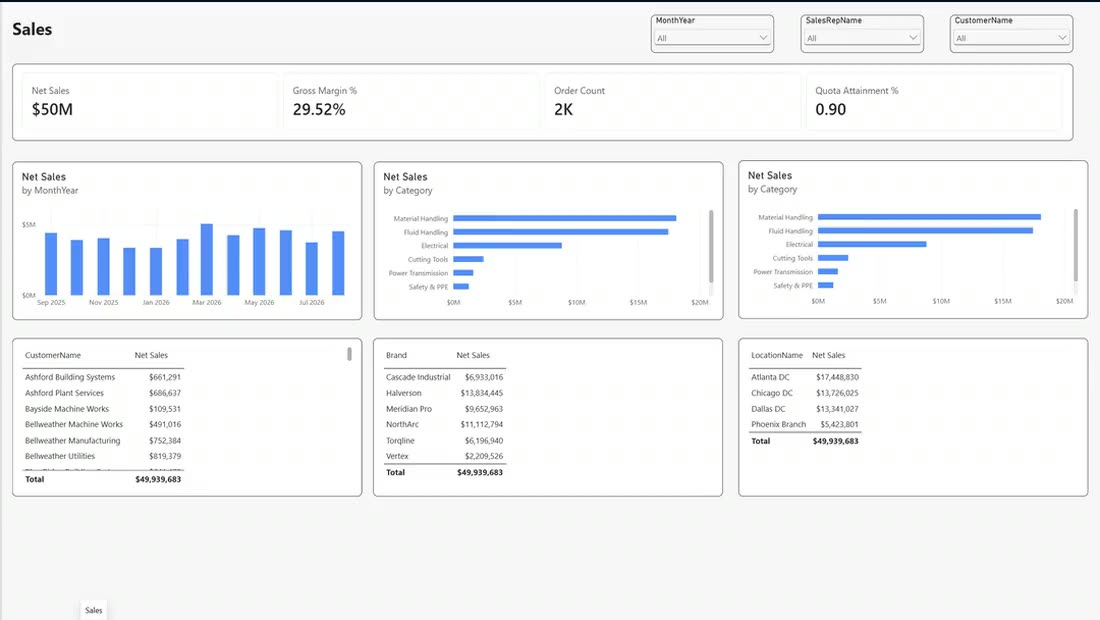Select the Halverson brand row
Viewport: 1100px width, 620px height.
coord(444,393)
